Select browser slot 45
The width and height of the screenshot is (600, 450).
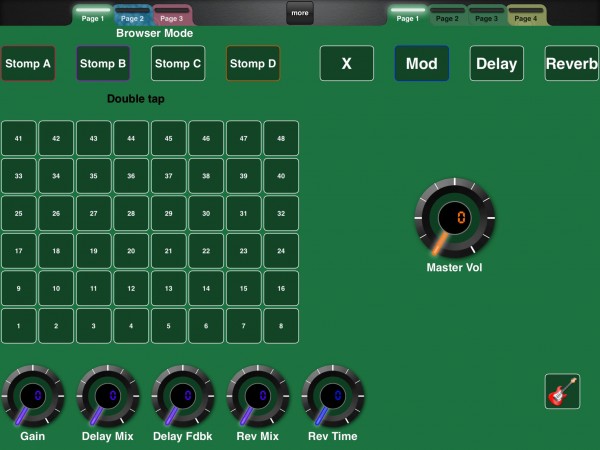(x=169, y=139)
